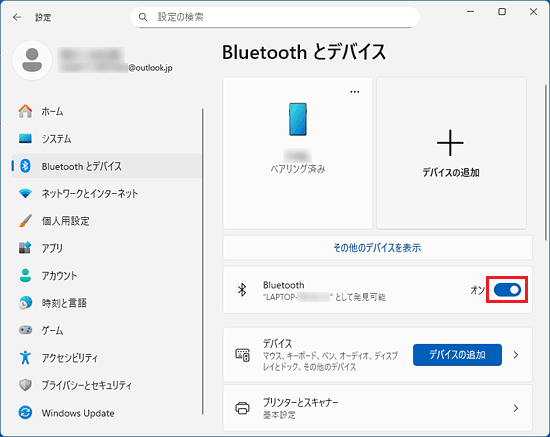Expand the プリンターとスキャナー chevron
550x437 pixels.
click(x=516, y=408)
